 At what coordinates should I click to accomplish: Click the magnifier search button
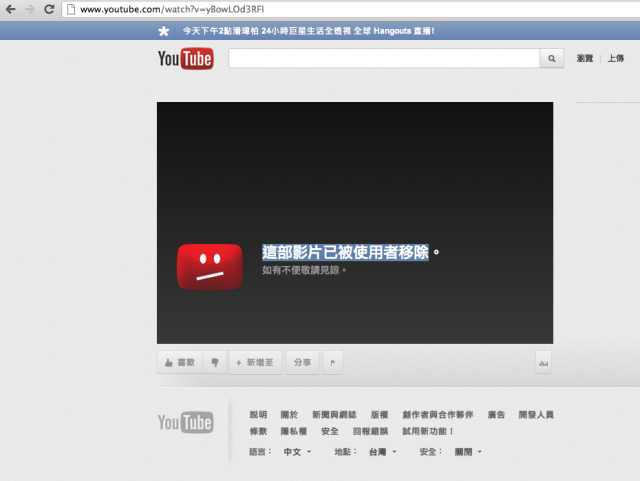click(x=551, y=58)
